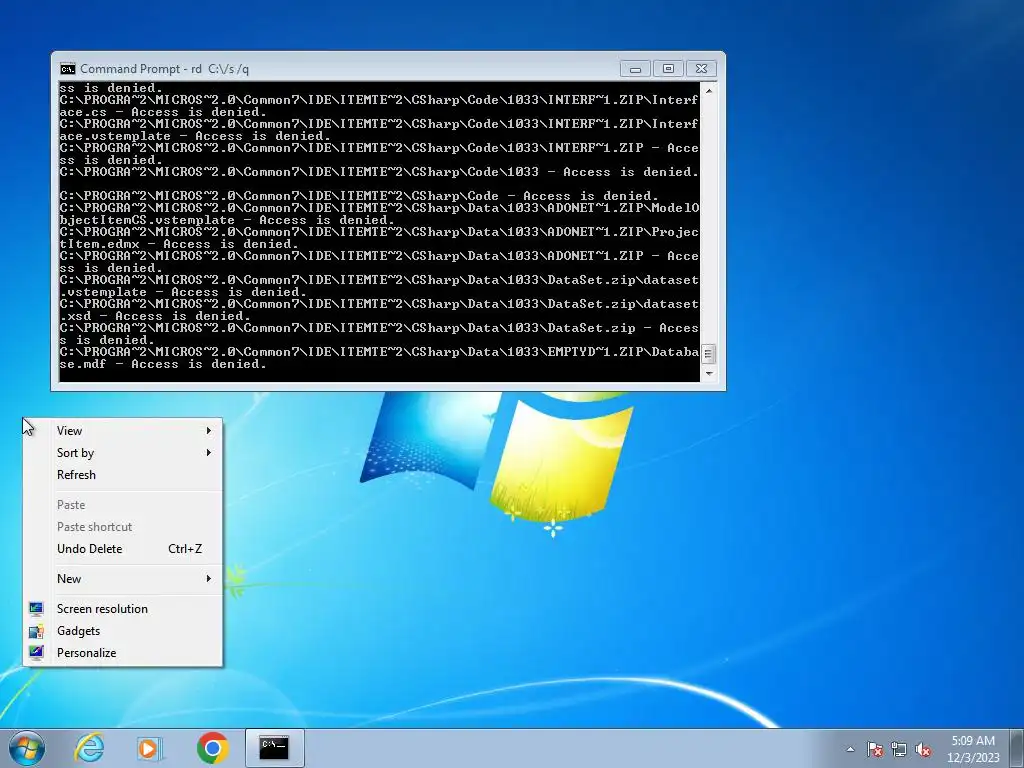Minimize the Command Prompt window

point(635,69)
